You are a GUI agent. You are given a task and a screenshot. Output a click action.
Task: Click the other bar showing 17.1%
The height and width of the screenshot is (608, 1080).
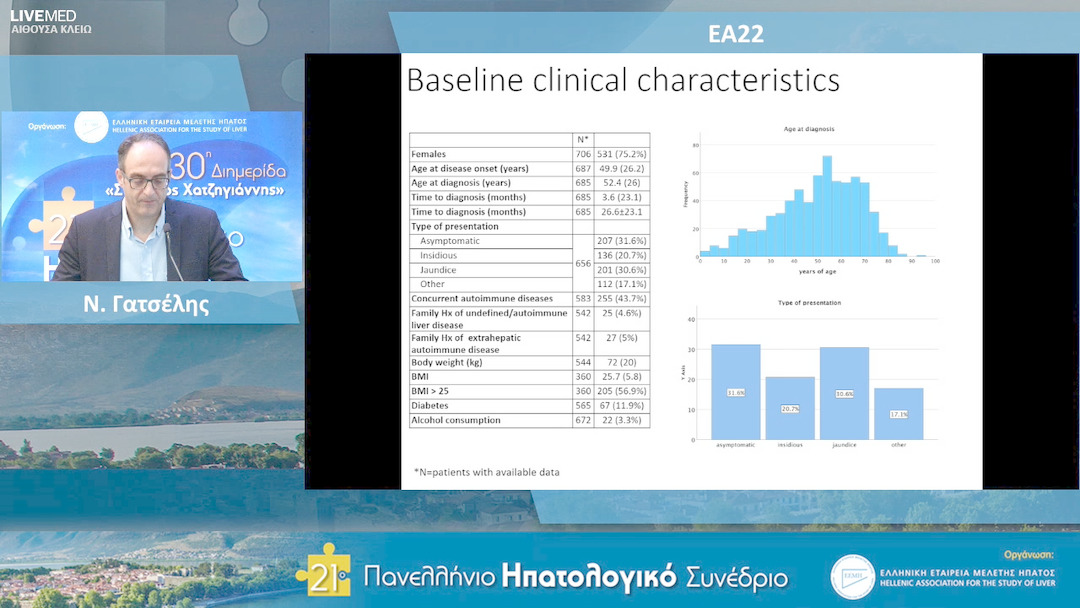tap(898, 413)
